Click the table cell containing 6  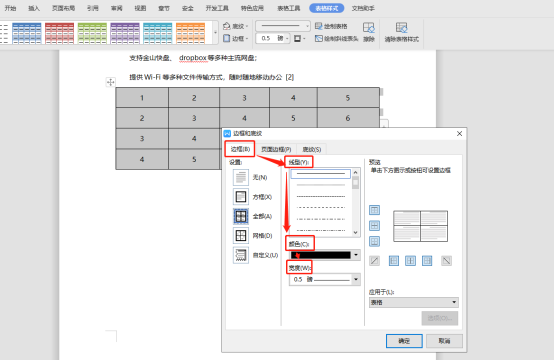click(348, 118)
